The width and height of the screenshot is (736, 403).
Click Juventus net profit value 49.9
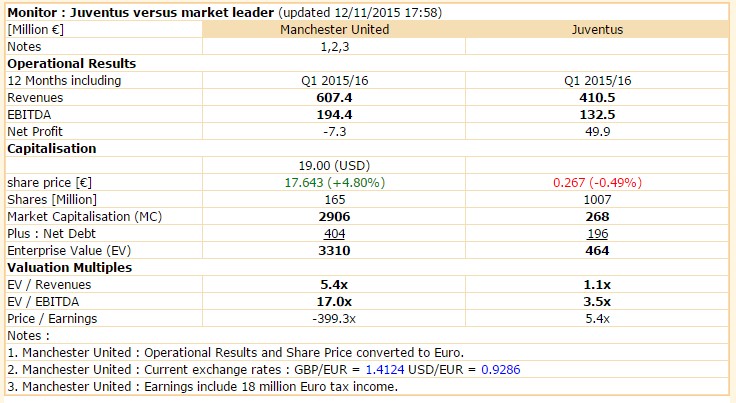click(x=598, y=131)
